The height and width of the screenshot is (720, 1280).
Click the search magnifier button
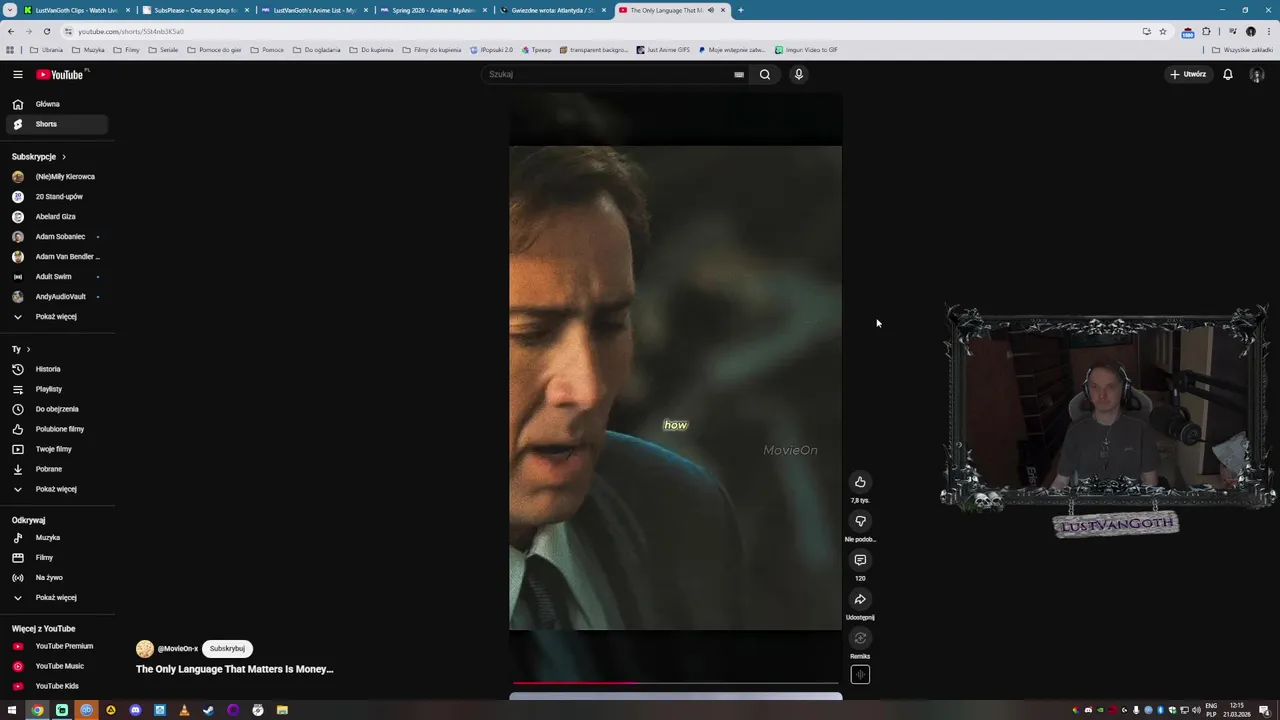coord(765,74)
